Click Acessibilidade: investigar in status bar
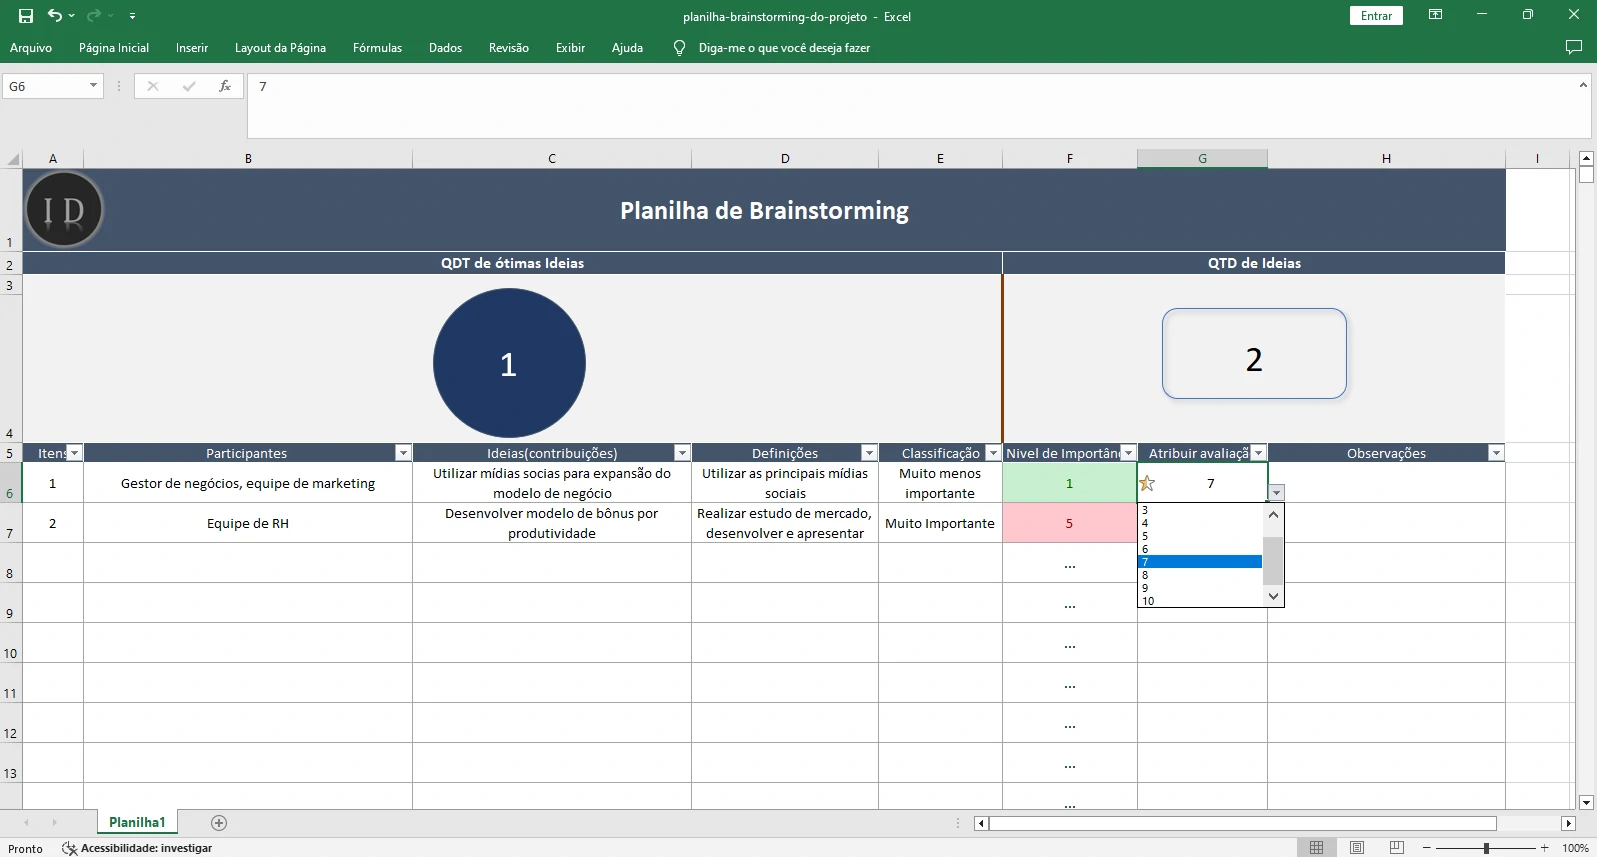 point(146,848)
